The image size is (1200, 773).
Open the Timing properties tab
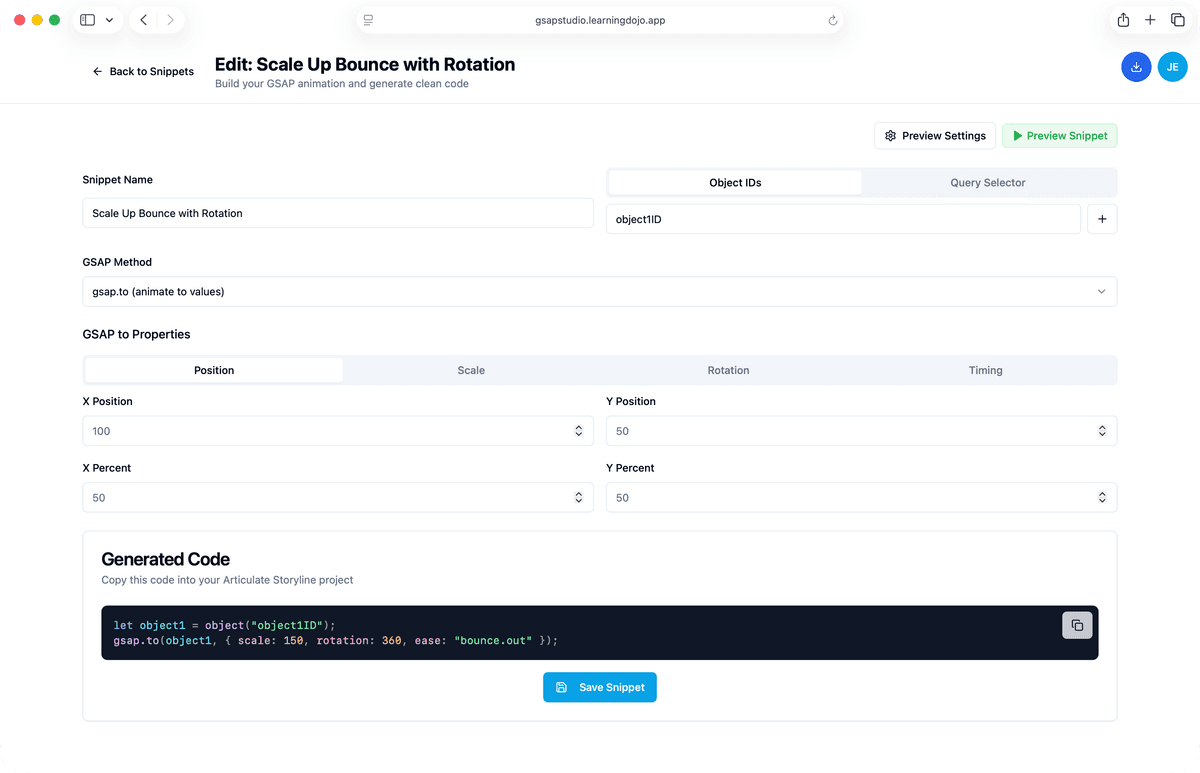pyautogui.click(x=985, y=370)
